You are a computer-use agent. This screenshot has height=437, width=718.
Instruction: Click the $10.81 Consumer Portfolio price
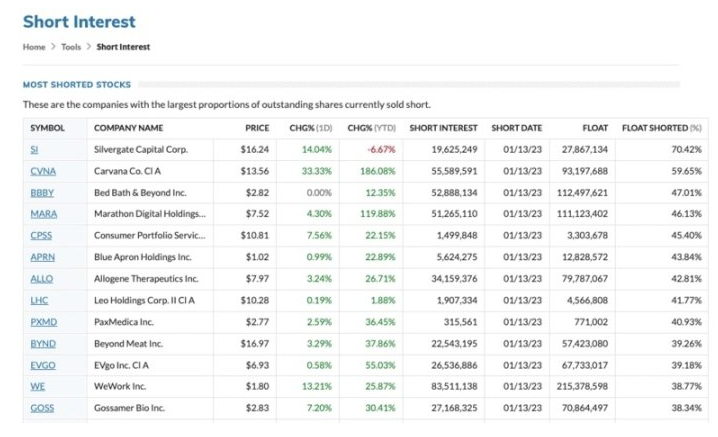click(x=255, y=235)
